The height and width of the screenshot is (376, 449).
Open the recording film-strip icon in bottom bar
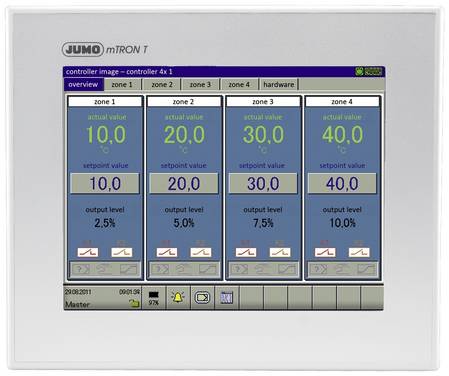click(x=227, y=298)
